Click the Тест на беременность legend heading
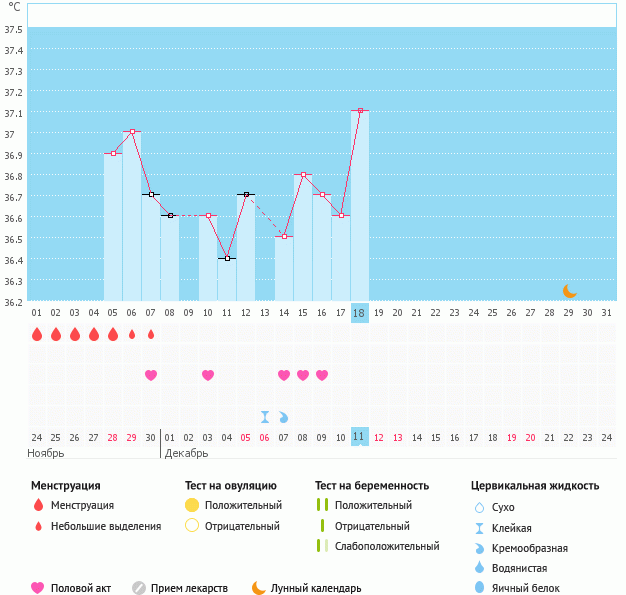This screenshot has width=626, height=595. click(372, 486)
